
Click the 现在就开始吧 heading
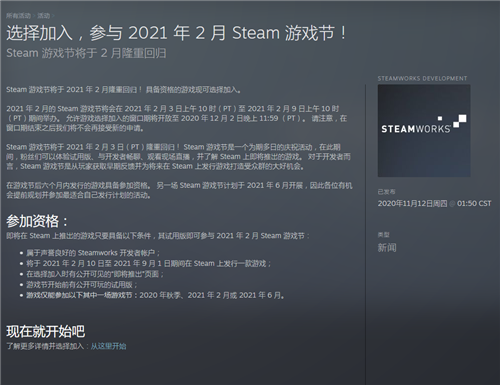tap(45, 331)
